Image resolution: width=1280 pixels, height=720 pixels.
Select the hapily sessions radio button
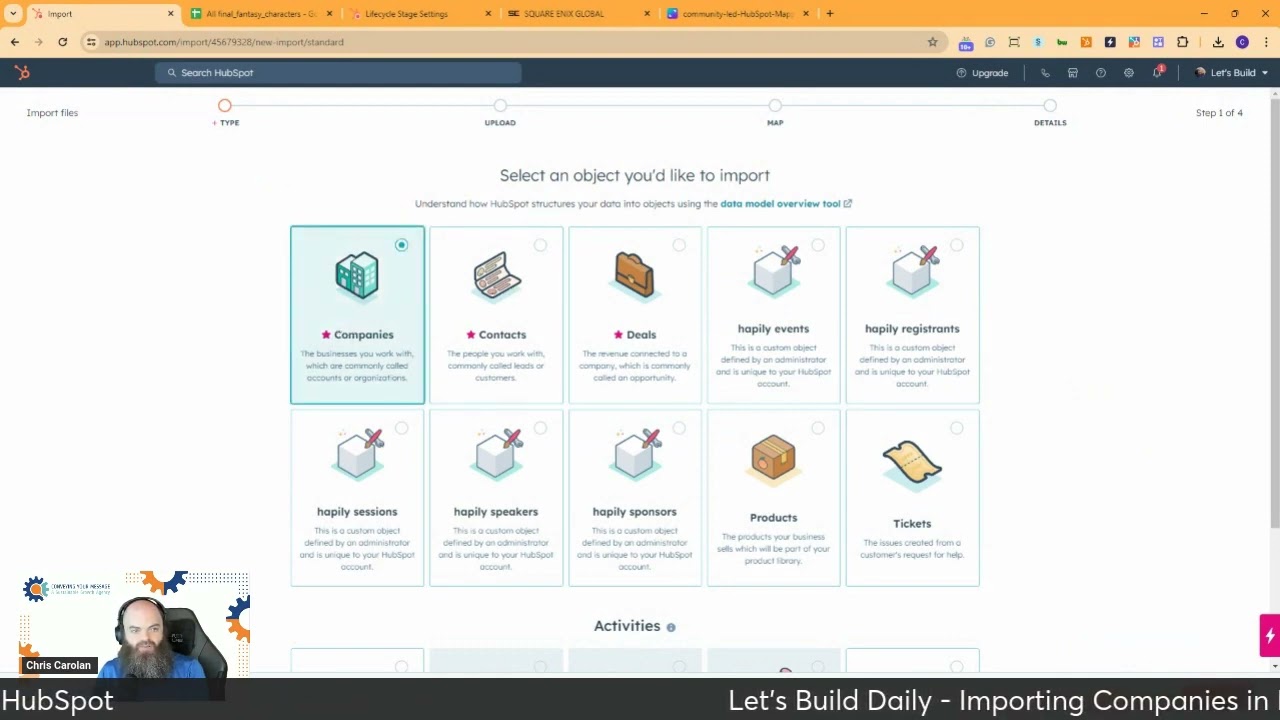tap(401, 428)
